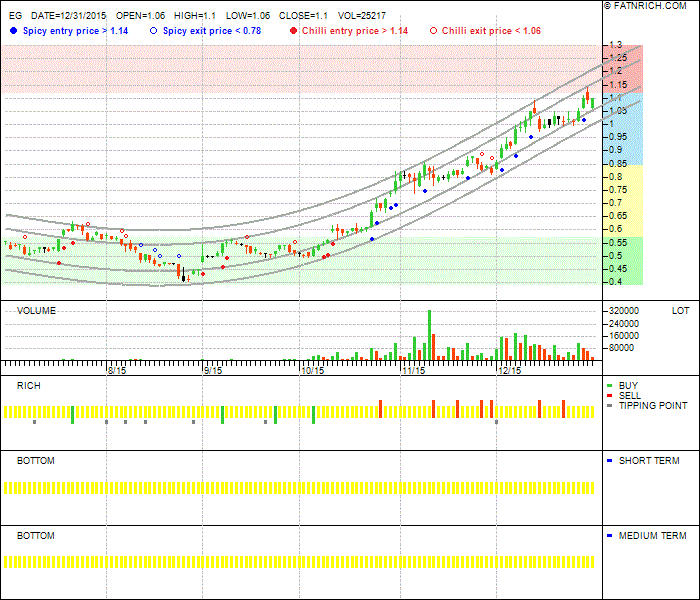The height and width of the screenshot is (600, 700).
Task: Open the FATNRICH.COM copyright link
Action: pos(649,6)
